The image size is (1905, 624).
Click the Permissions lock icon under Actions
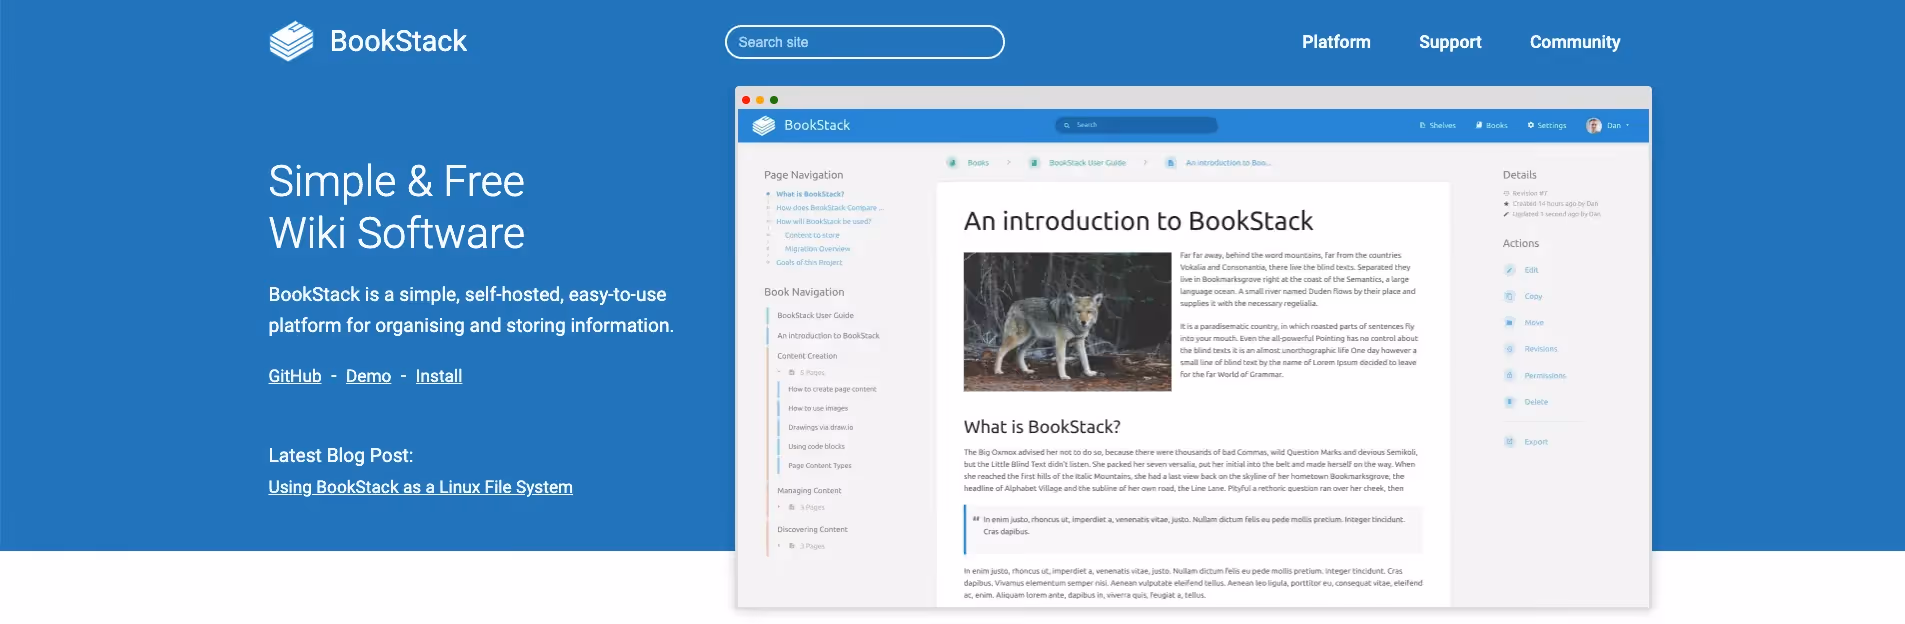(1510, 375)
